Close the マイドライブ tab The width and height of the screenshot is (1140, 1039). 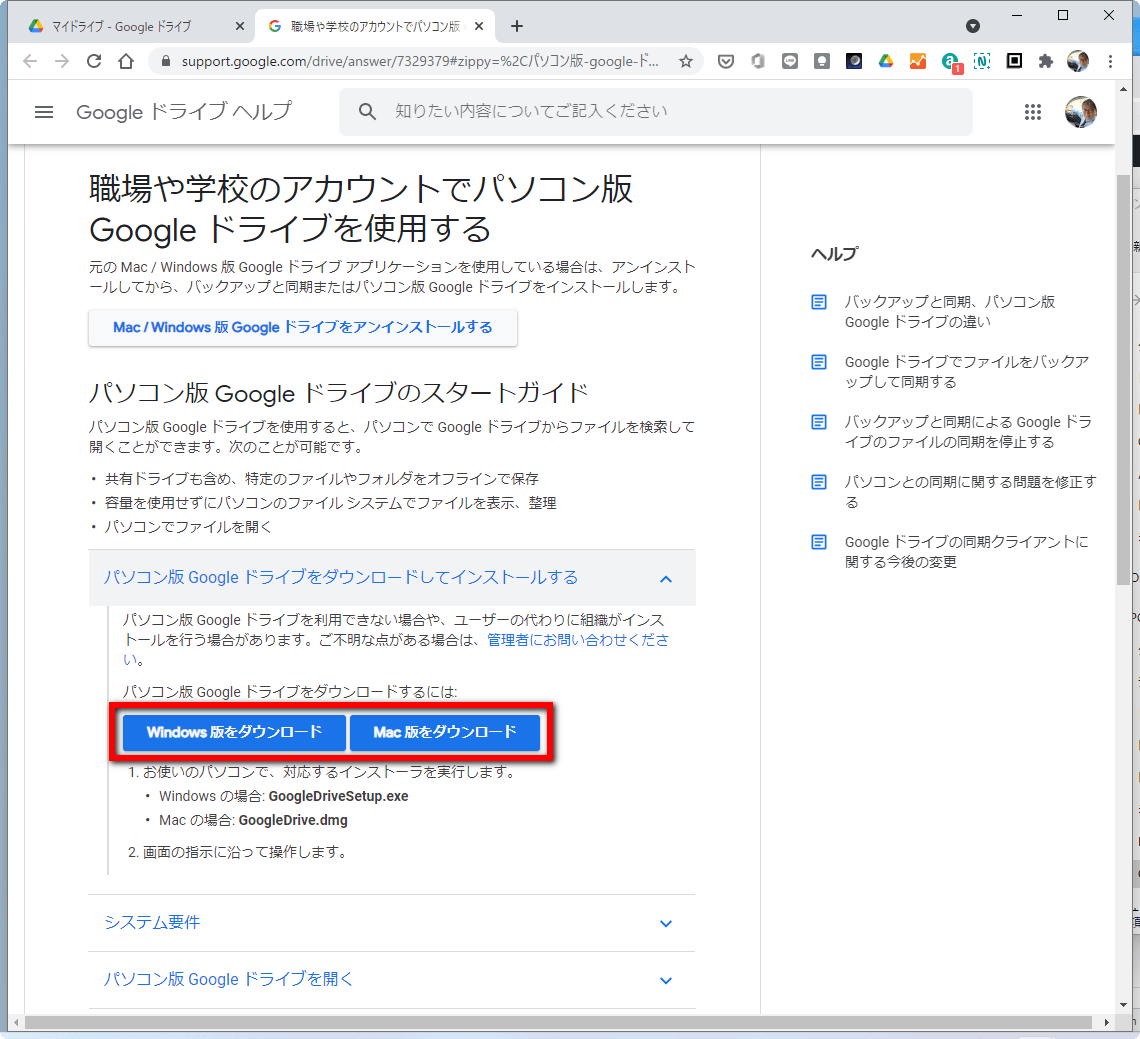click(240, 26)
